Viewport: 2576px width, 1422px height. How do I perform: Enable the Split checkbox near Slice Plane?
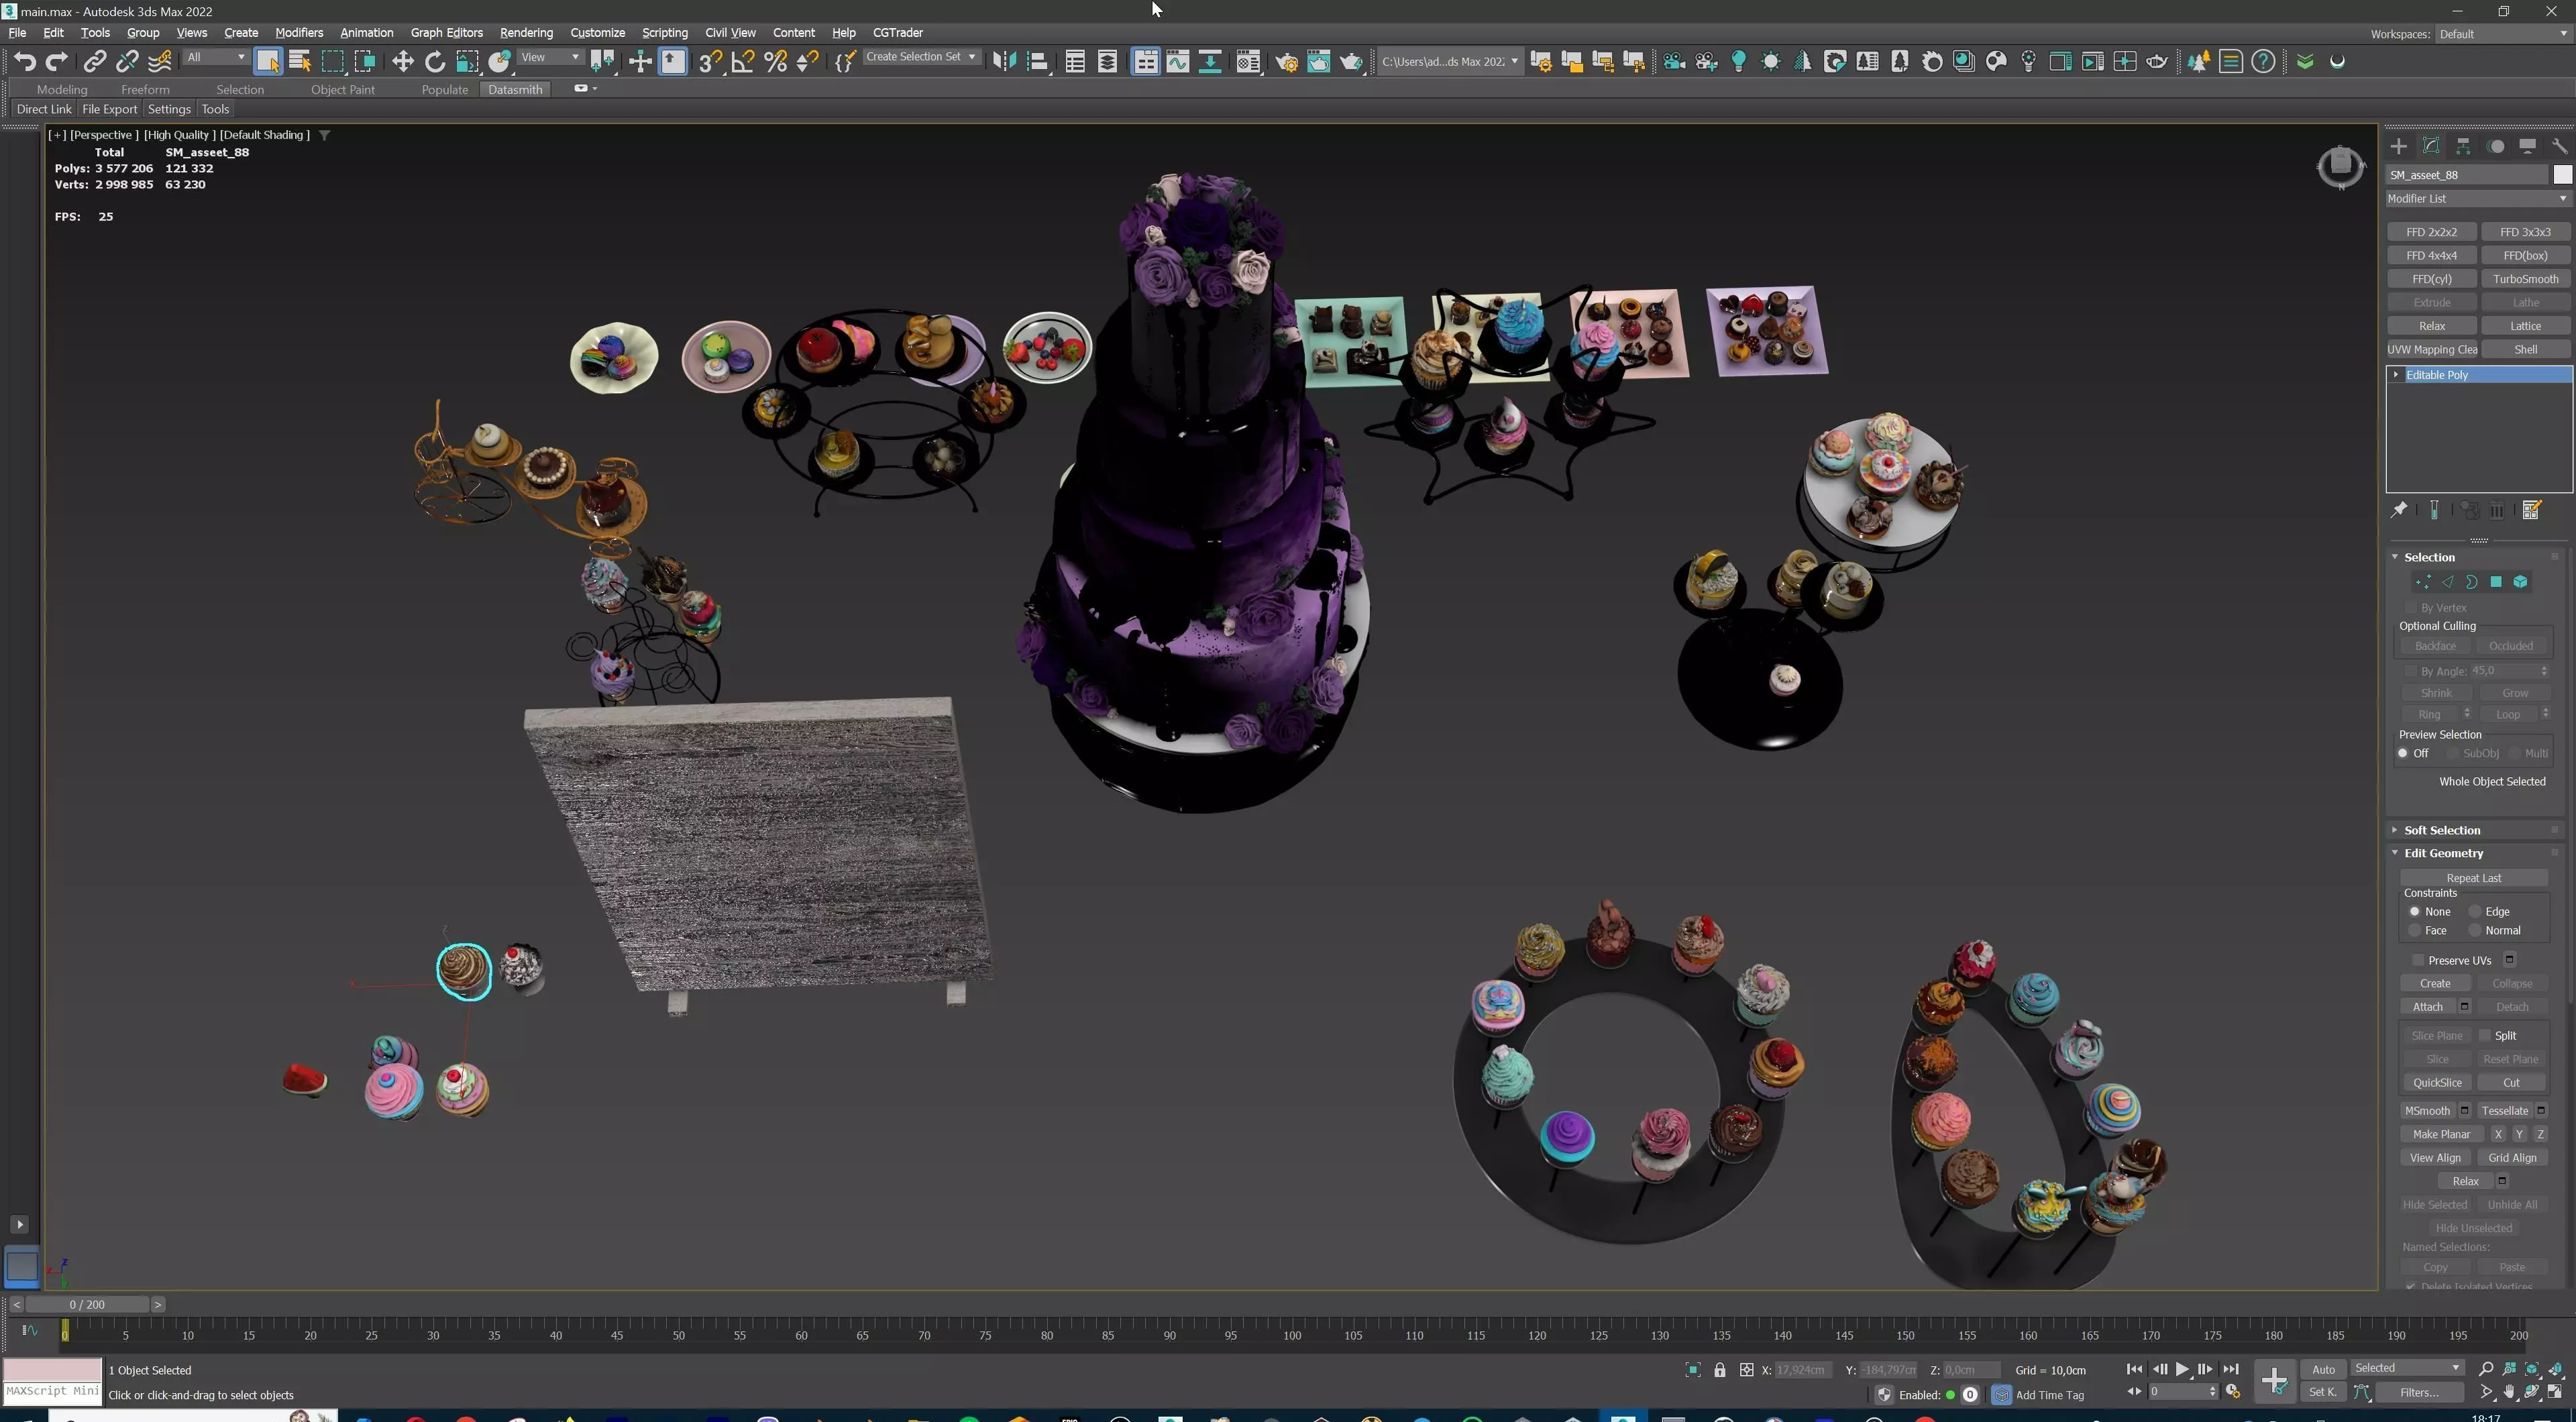coord(2485,1036)
